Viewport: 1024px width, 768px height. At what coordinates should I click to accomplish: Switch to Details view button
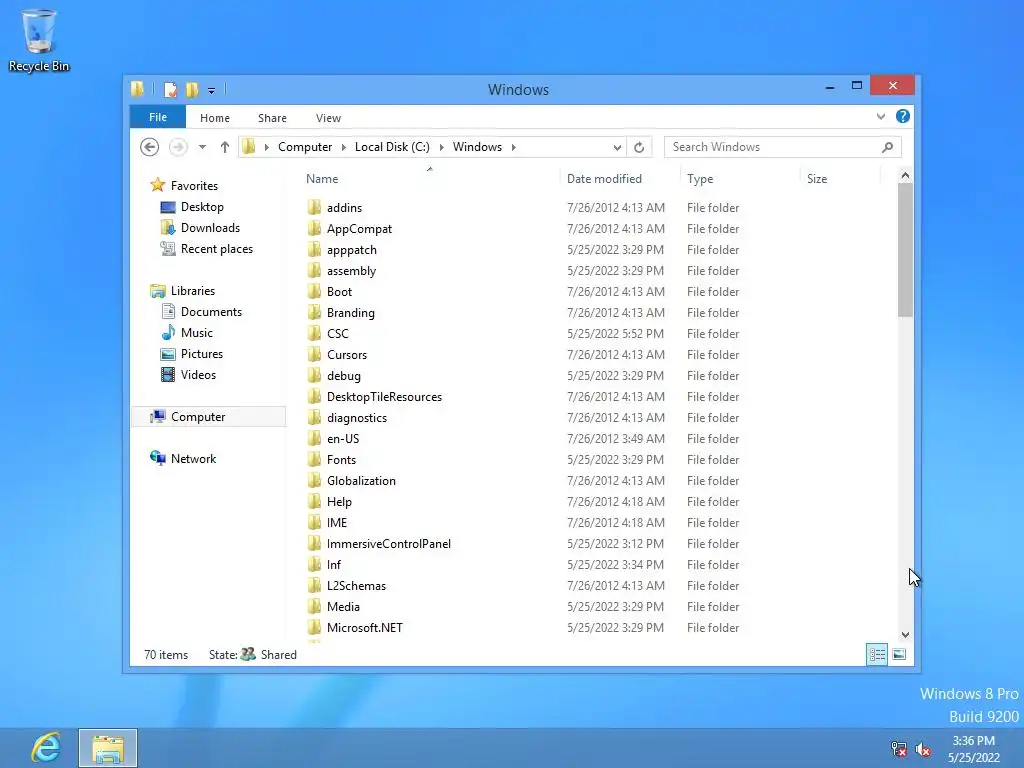pyautogui.click(x=877, y=654)
